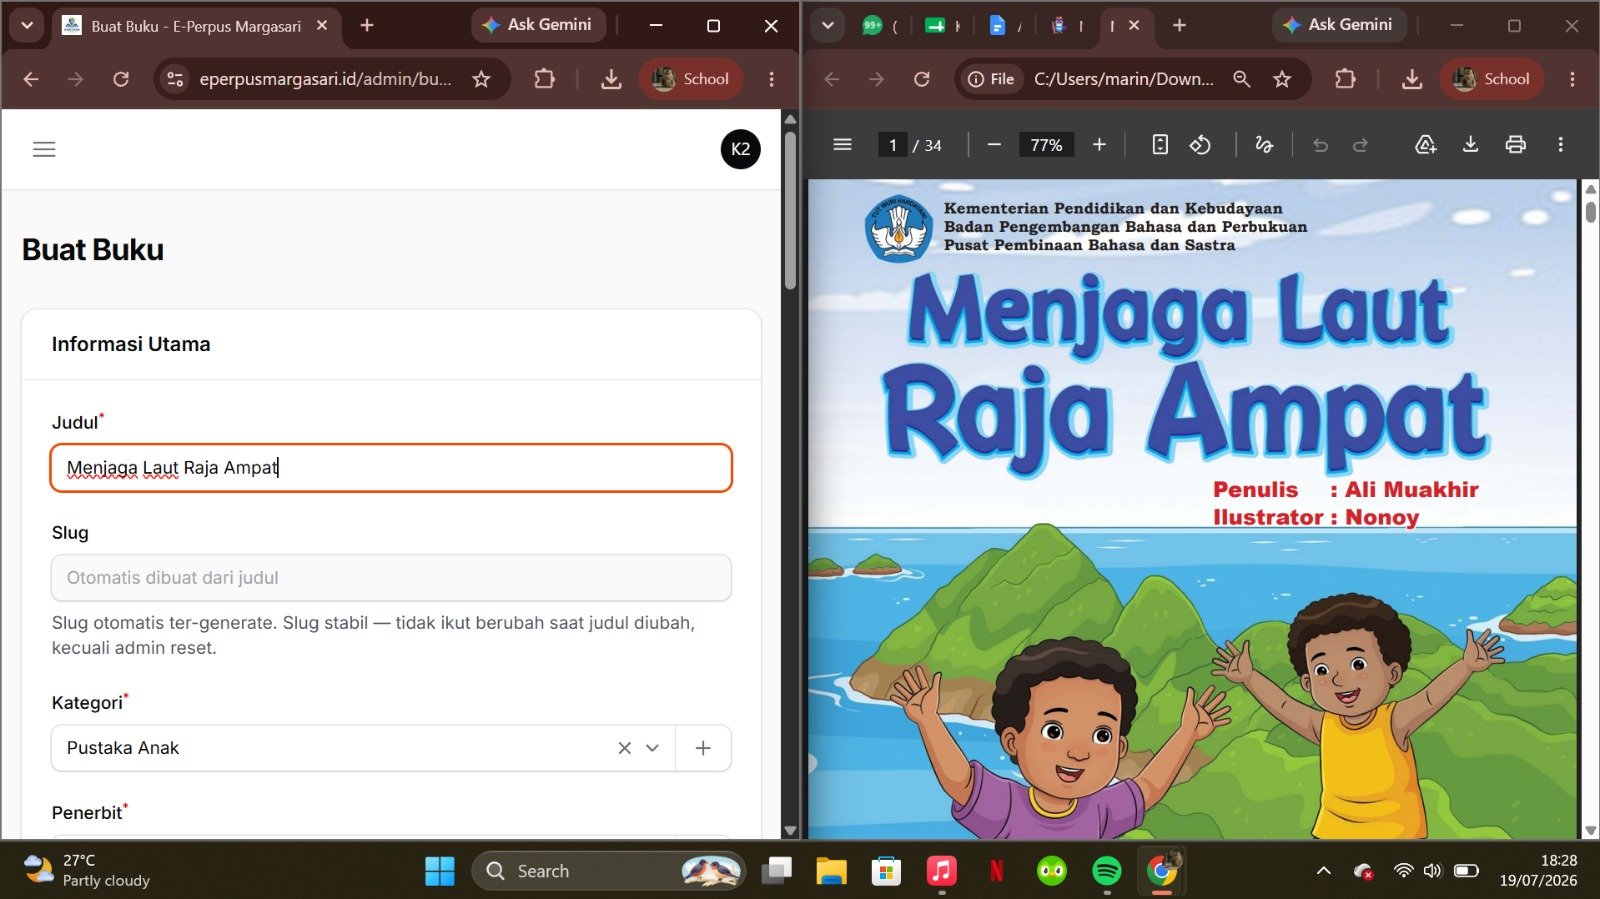Click the K2 user avatar

point(740,149)
